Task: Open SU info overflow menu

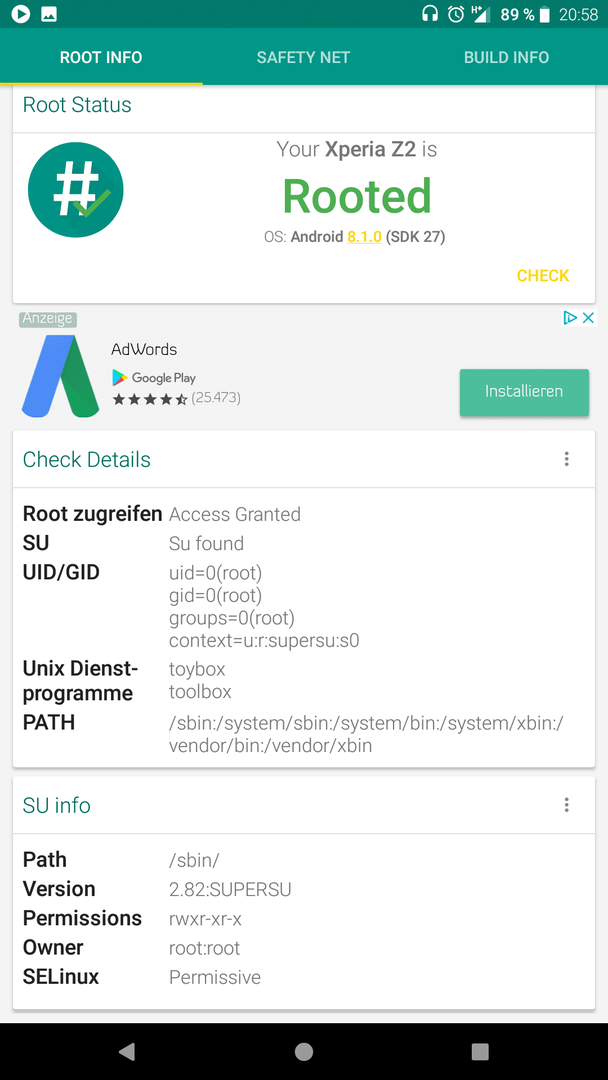Action: click(567, 804)
